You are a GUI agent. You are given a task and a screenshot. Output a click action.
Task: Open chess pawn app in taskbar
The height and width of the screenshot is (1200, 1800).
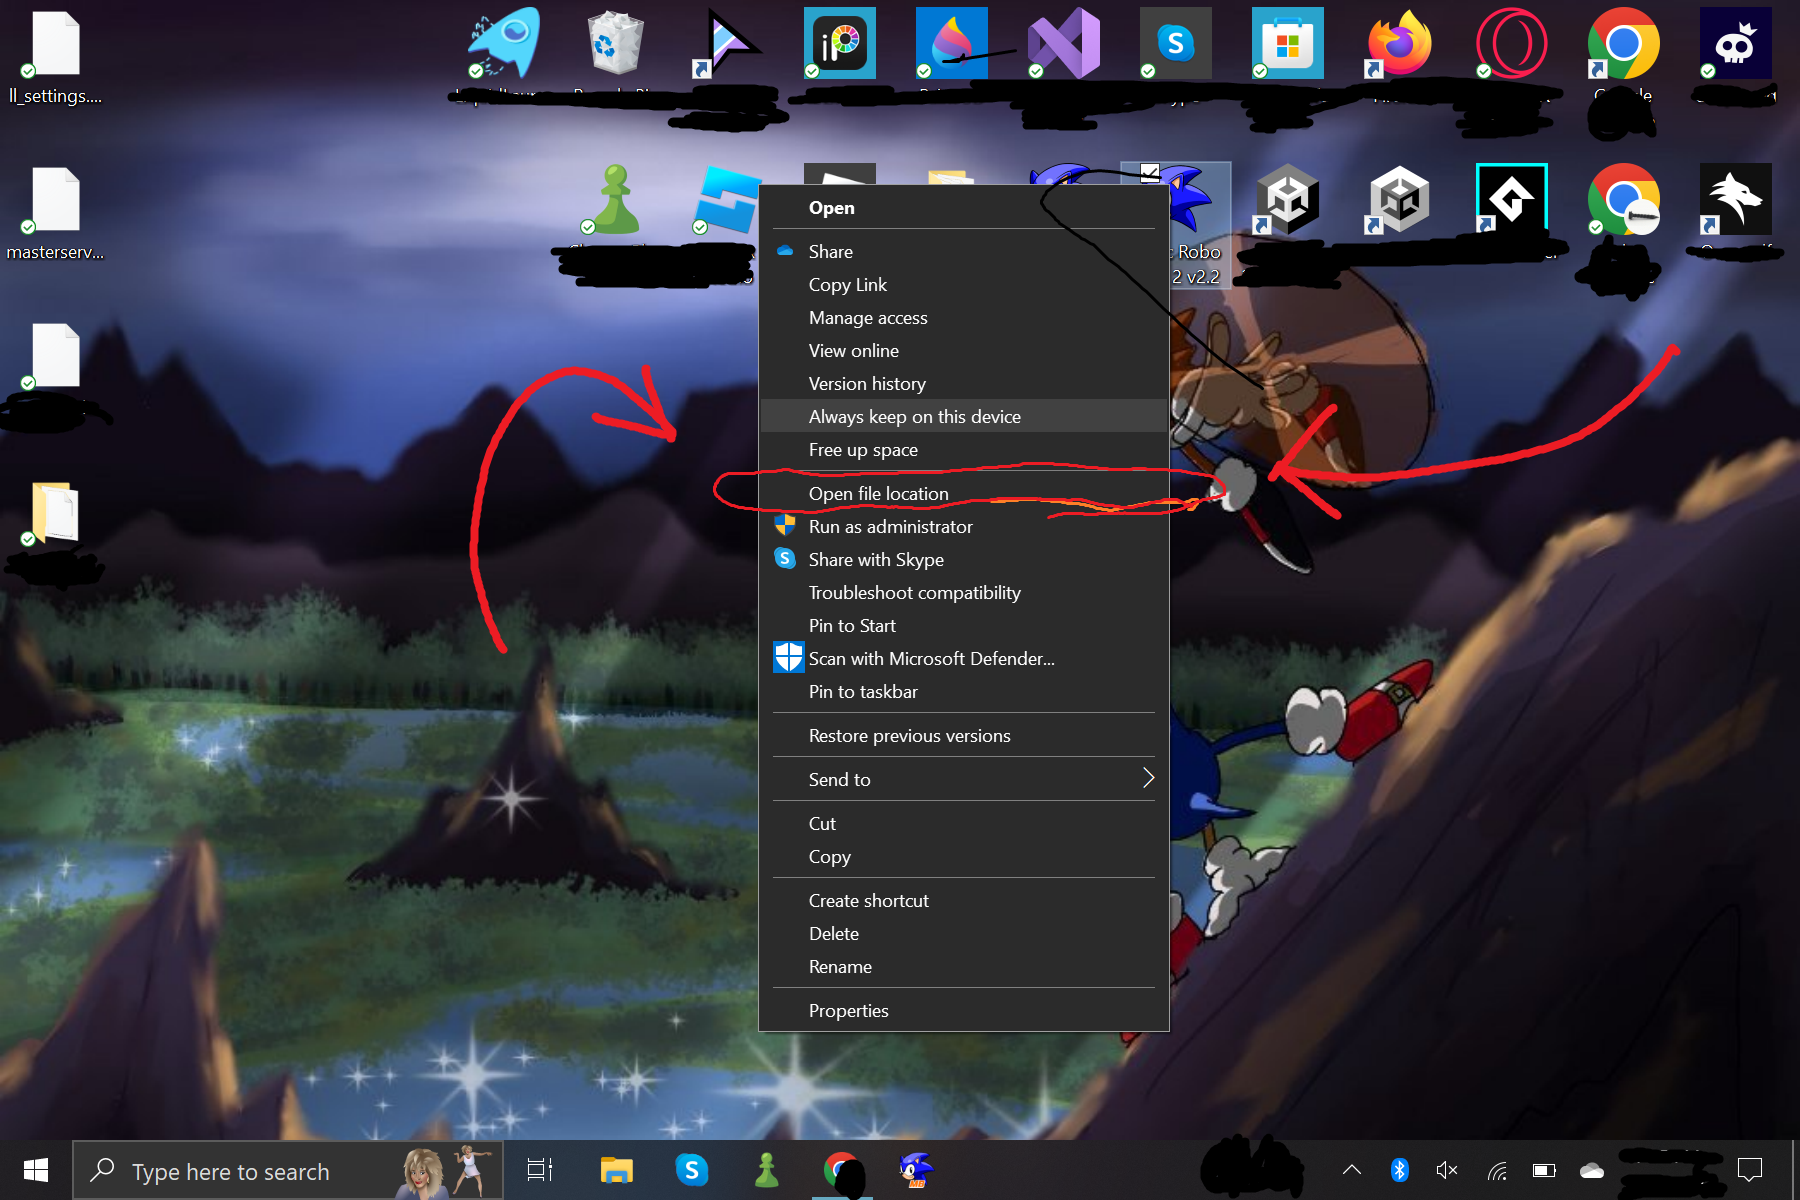[x=767, y=1170]
